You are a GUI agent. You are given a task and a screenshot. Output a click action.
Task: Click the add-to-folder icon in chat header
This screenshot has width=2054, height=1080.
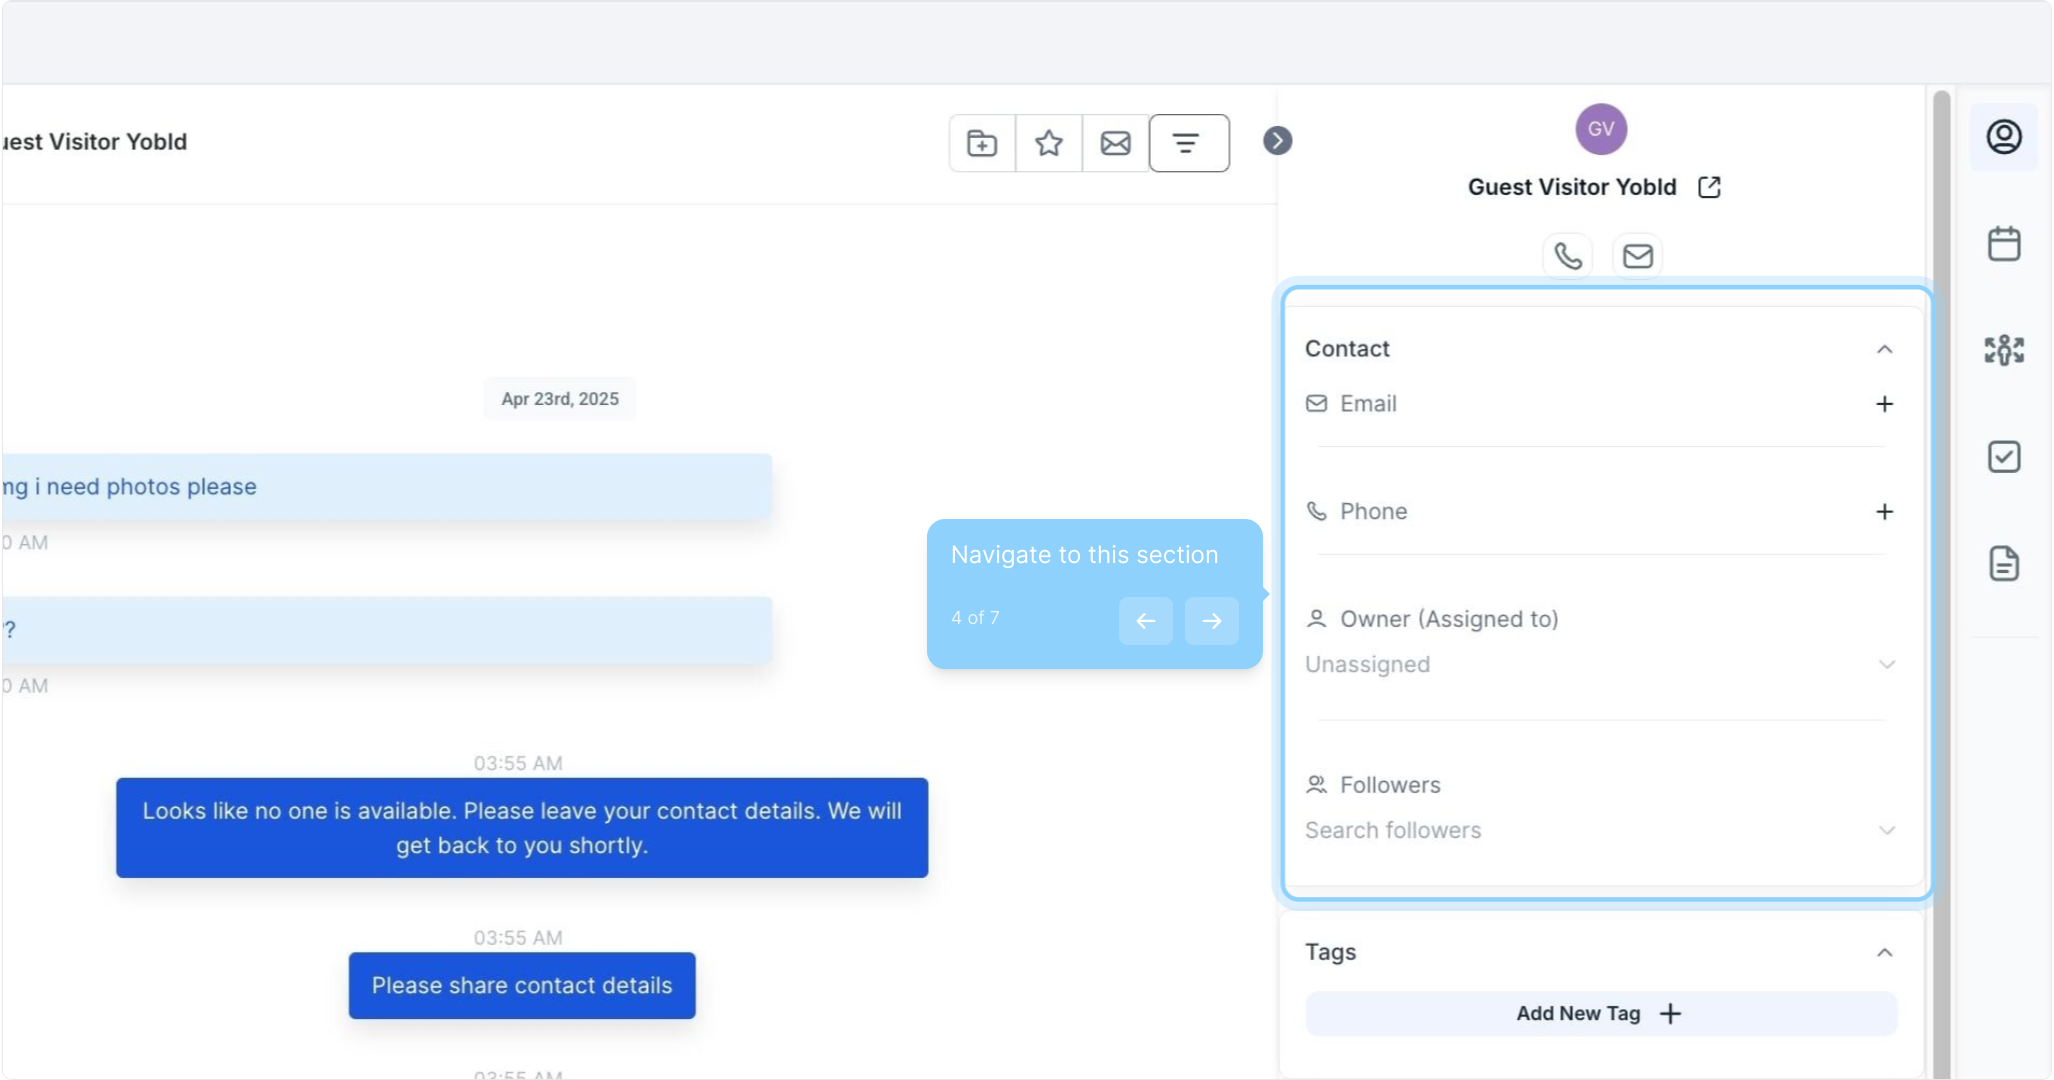pos(982,144)
